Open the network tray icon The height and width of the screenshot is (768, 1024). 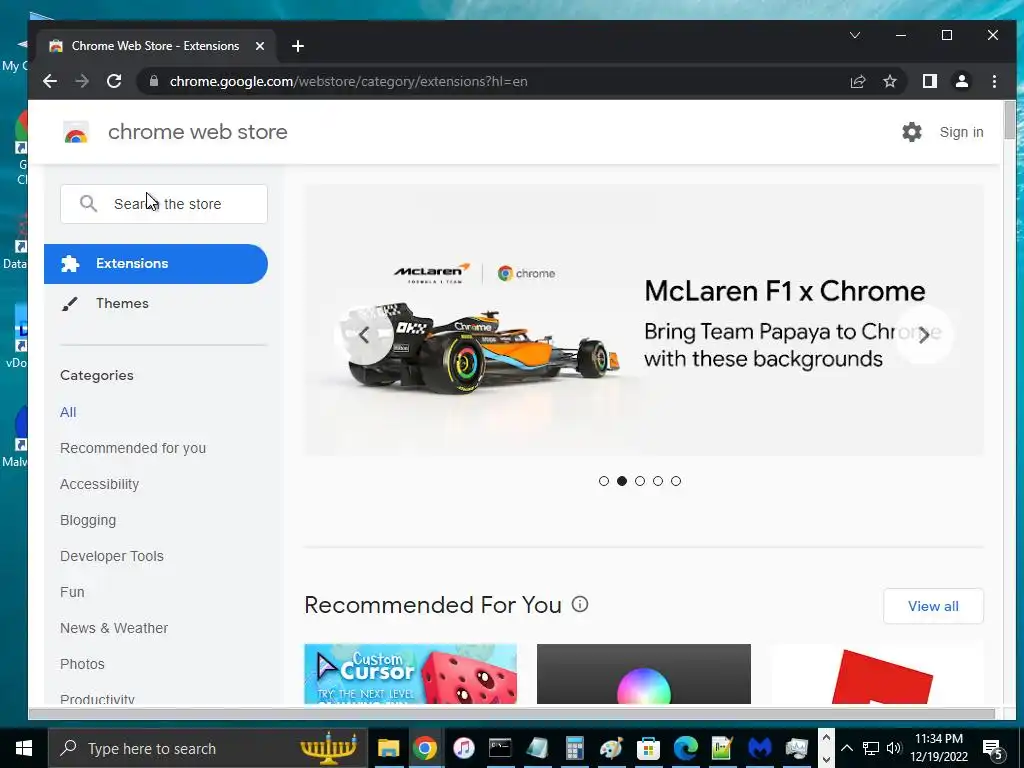[x=871, y=748]
